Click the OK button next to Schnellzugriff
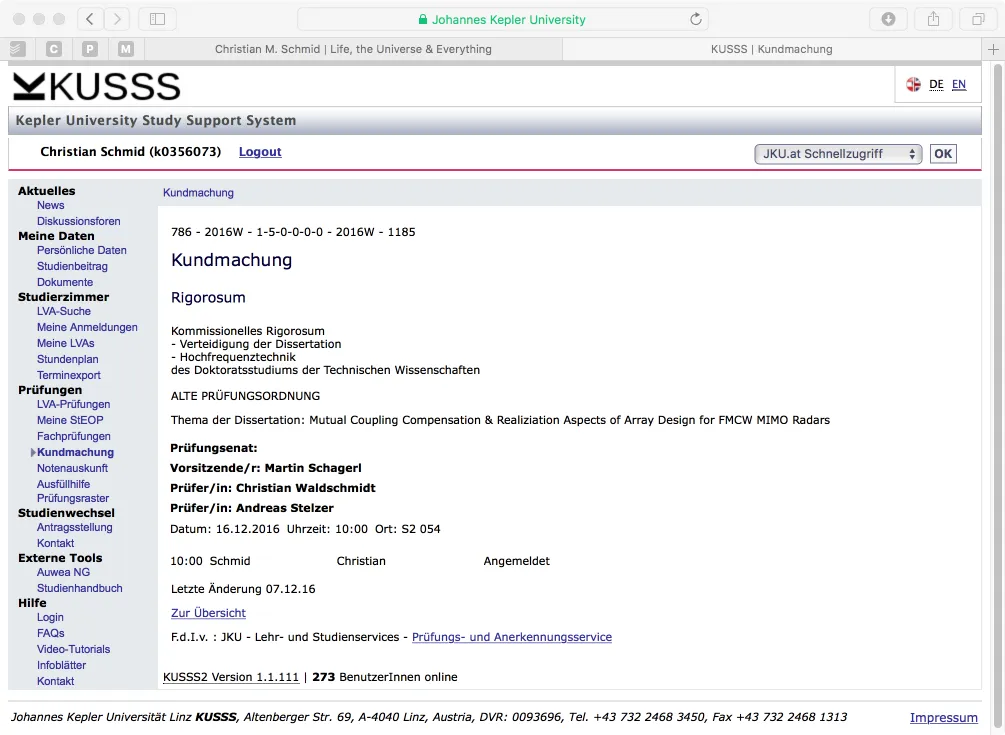 point(943,154)
